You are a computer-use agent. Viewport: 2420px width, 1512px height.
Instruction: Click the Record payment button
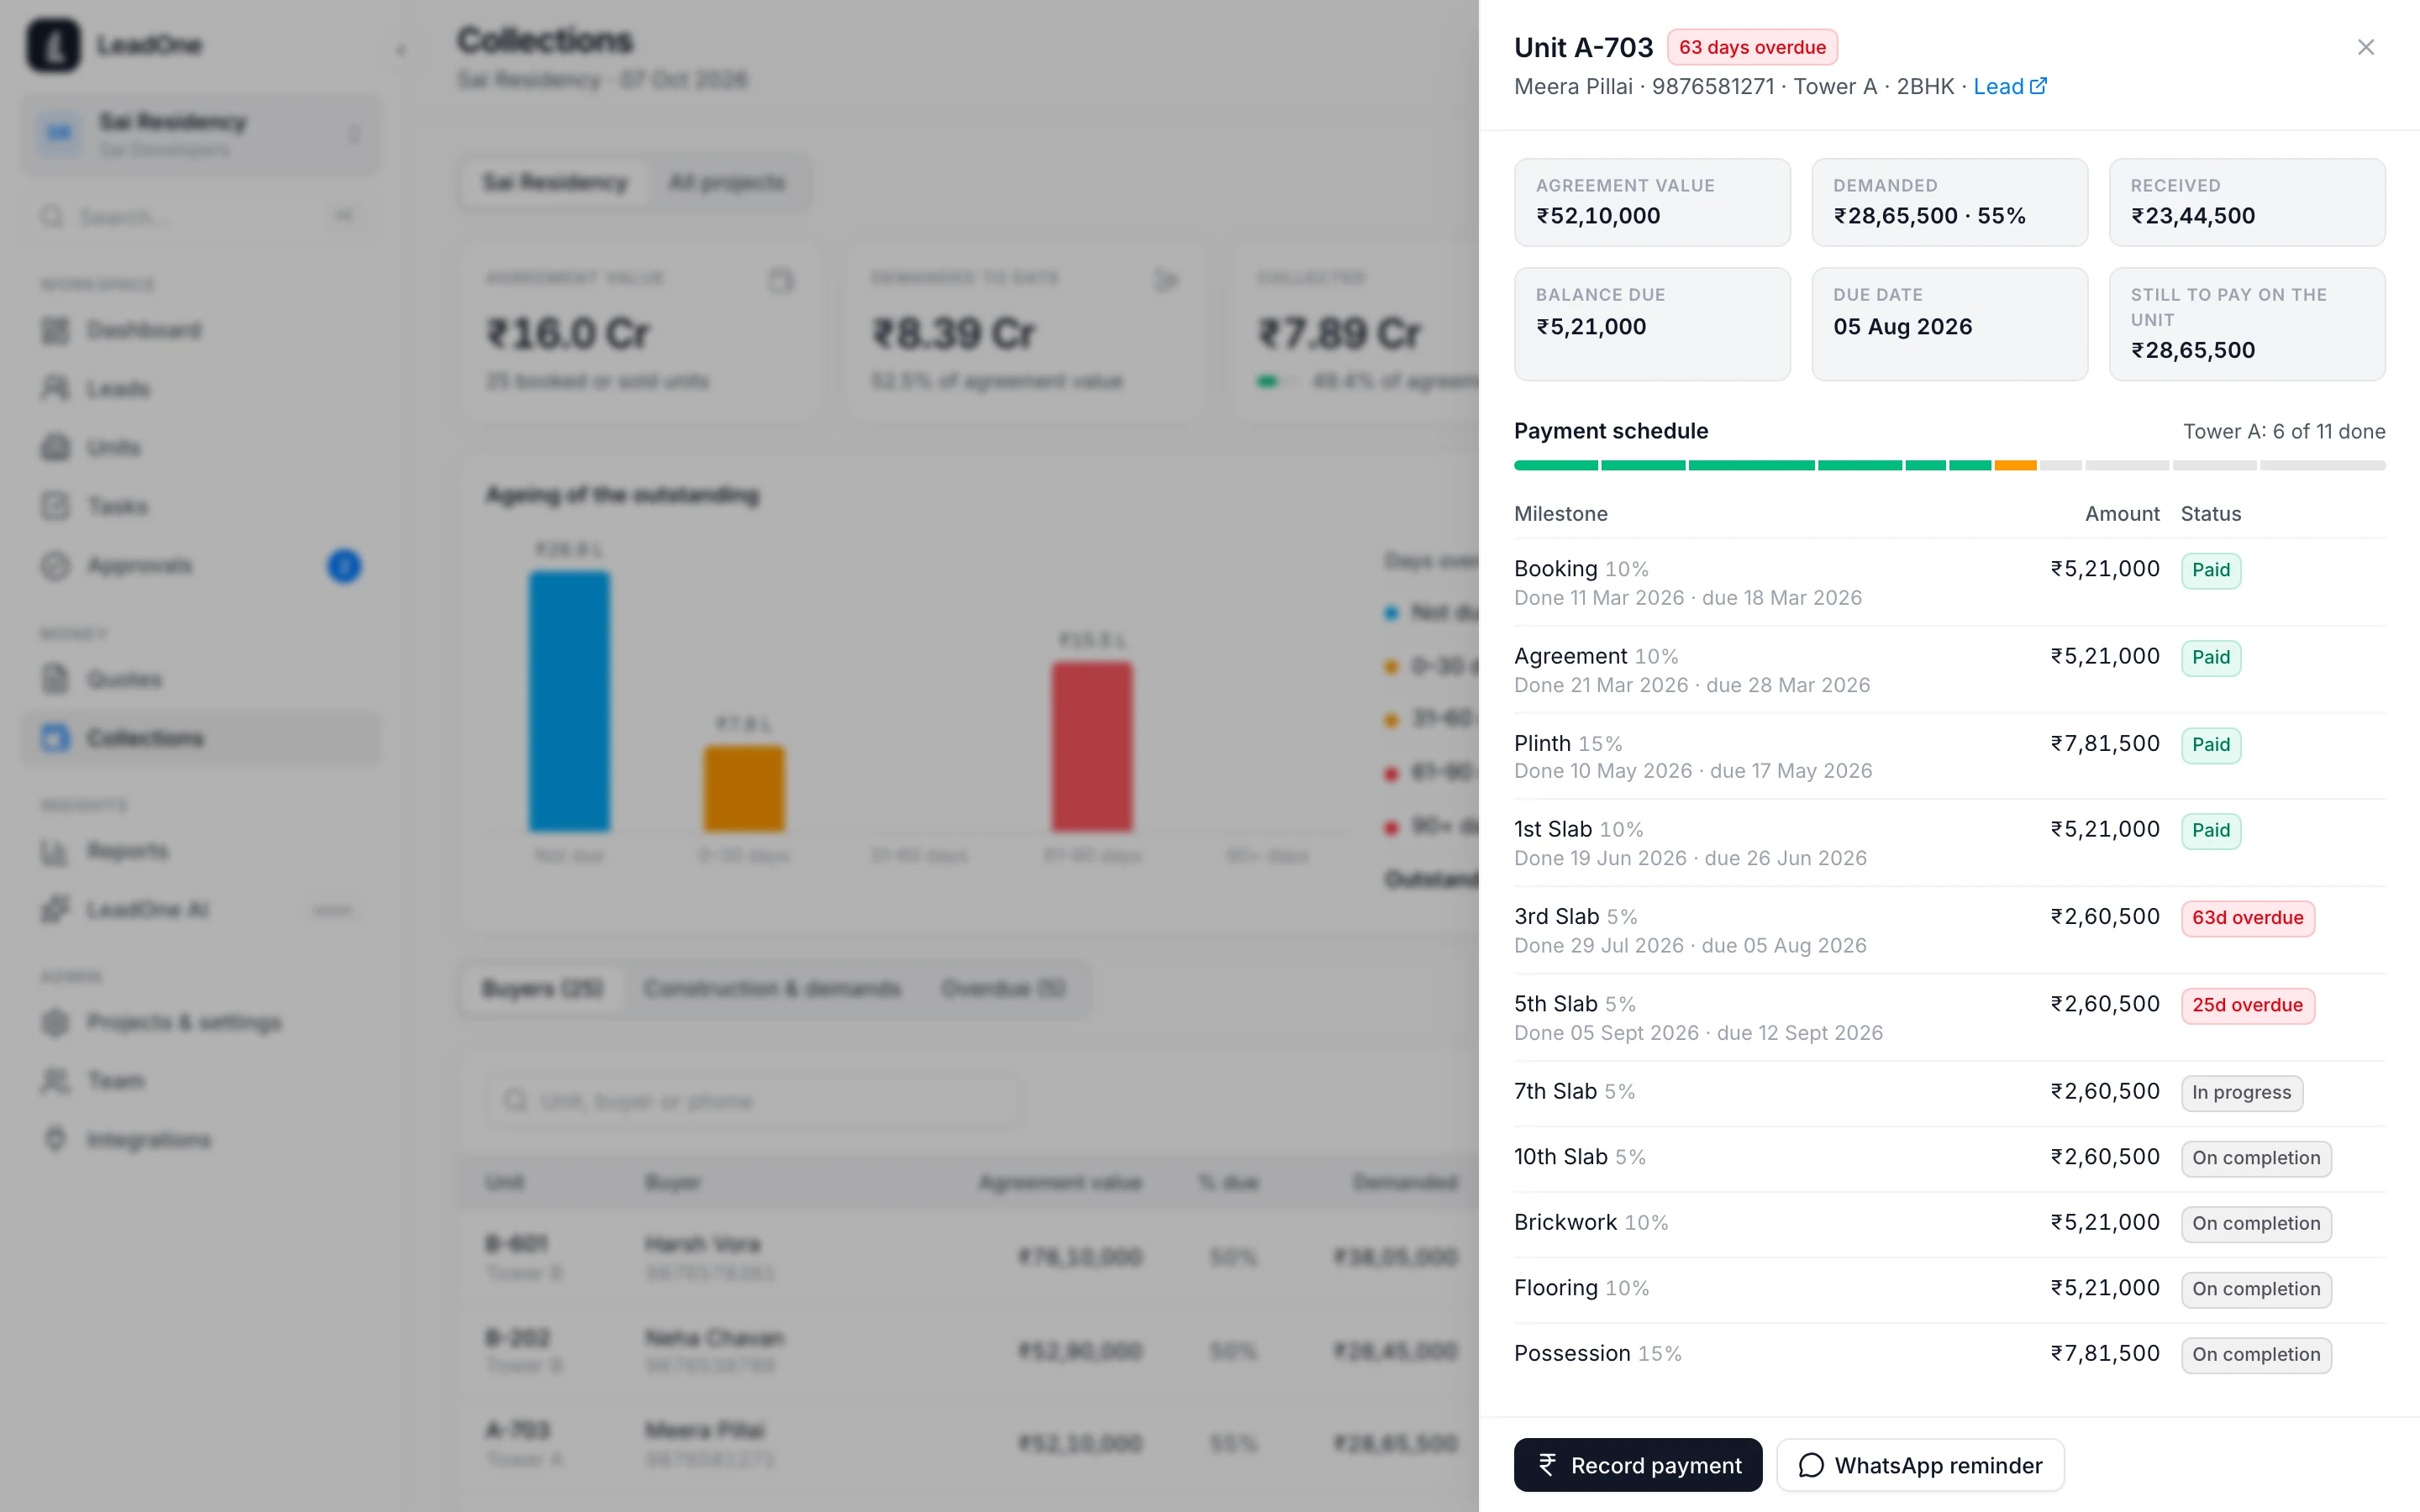coord(1638,1465)
